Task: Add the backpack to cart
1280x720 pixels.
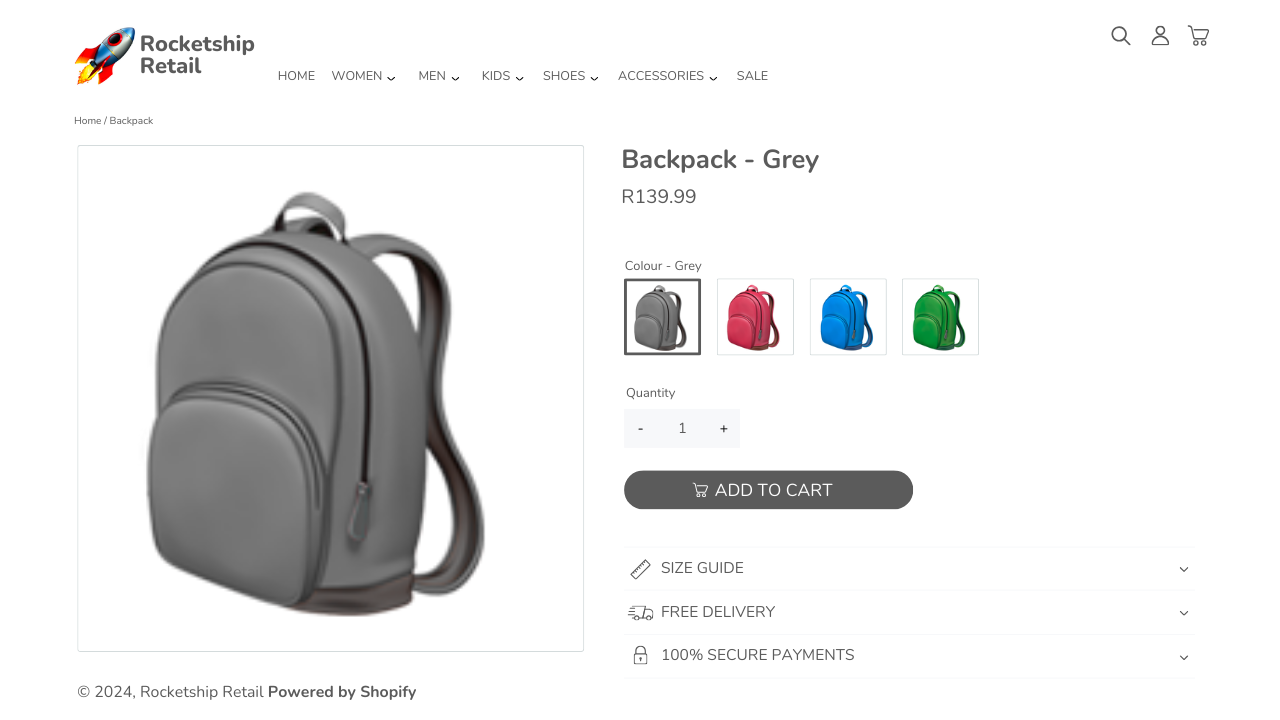Action: tap(768, 490)
